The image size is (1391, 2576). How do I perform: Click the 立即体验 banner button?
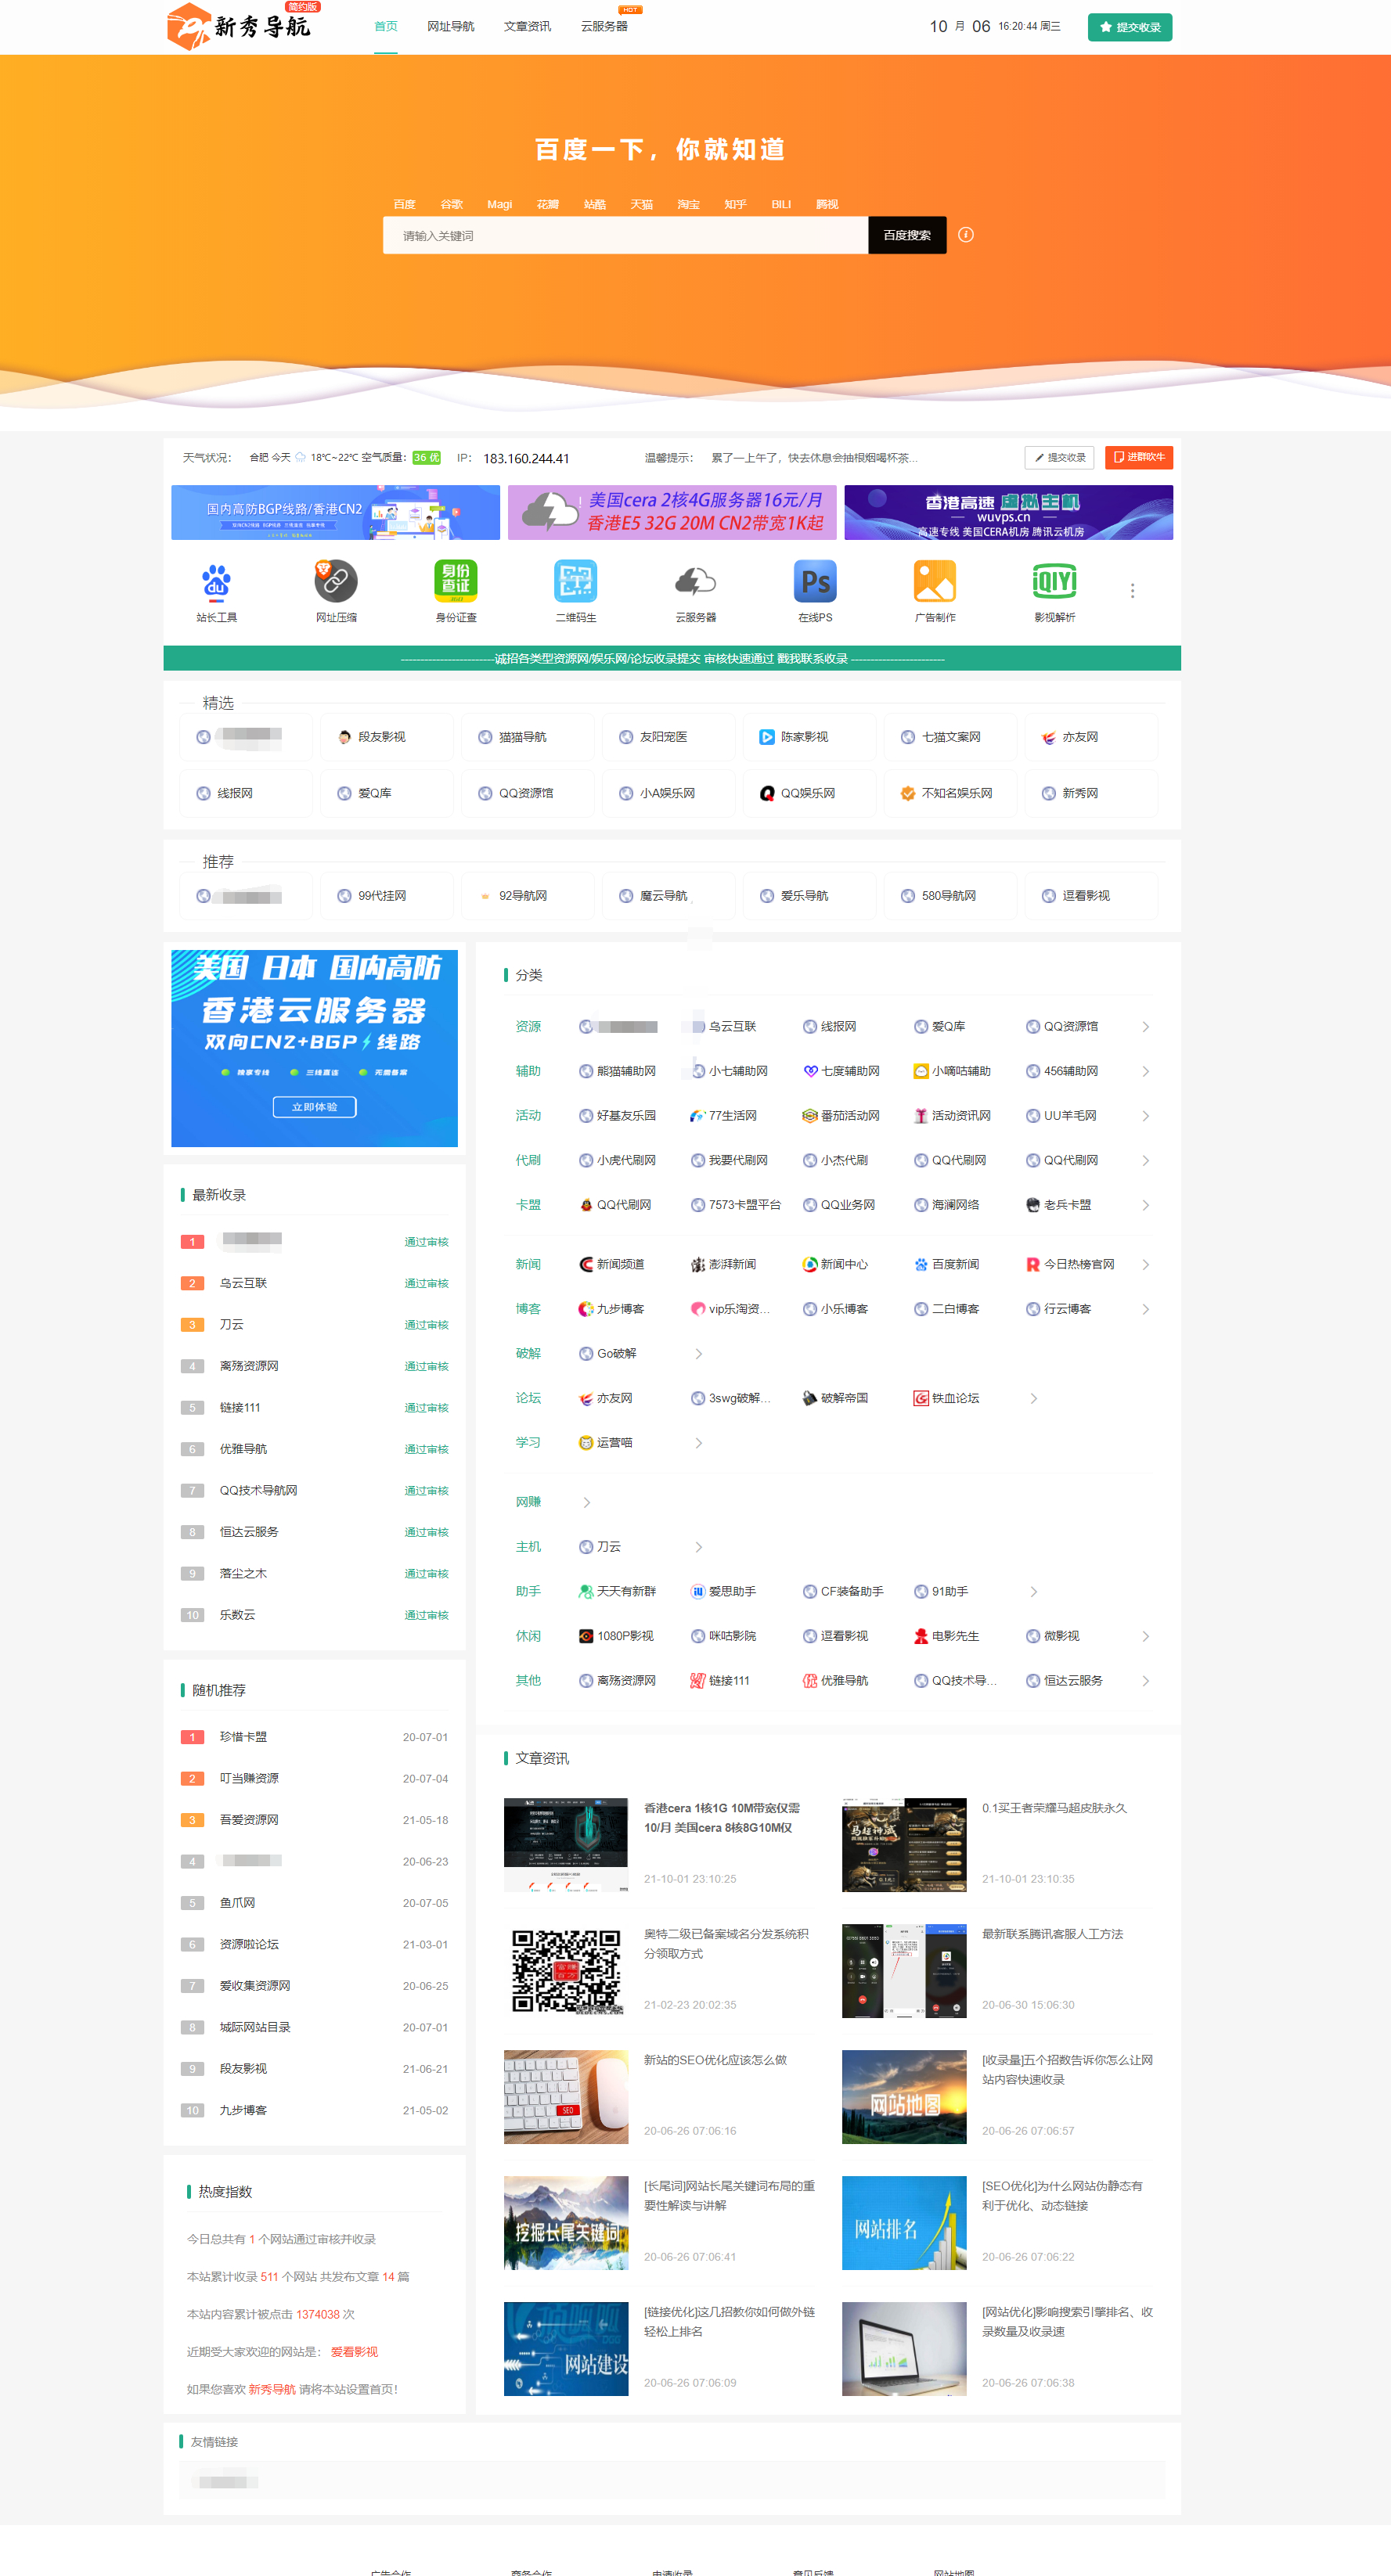315,1107
